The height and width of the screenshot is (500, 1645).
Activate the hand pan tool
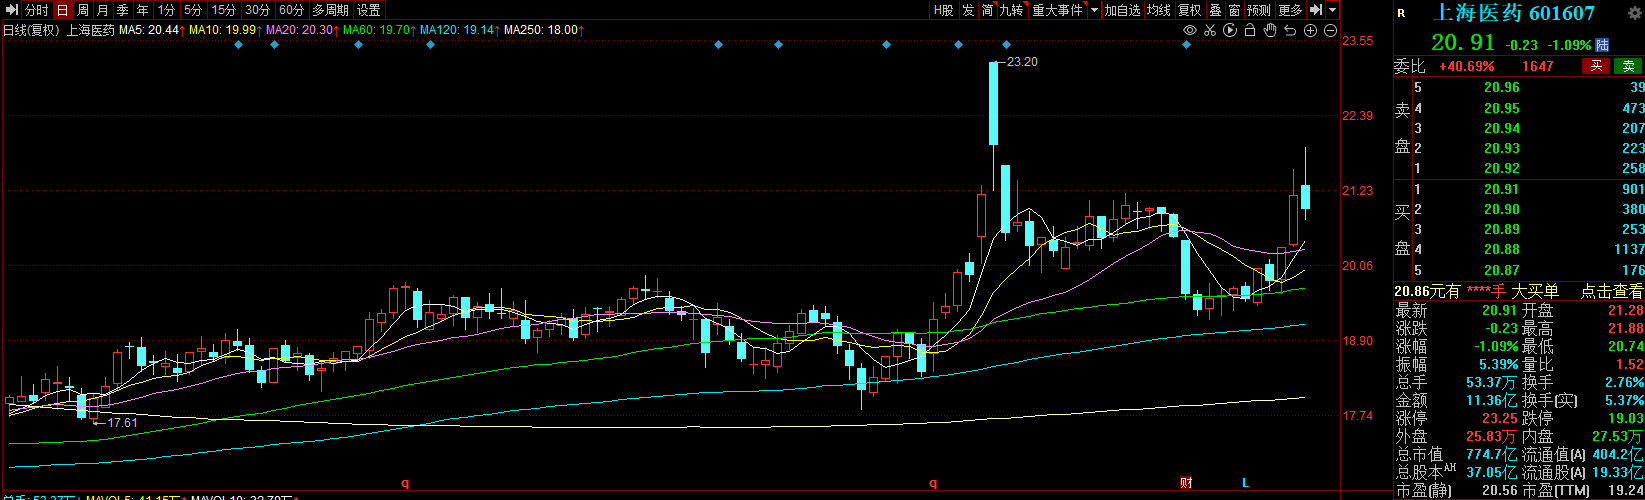pos(1270,30)
